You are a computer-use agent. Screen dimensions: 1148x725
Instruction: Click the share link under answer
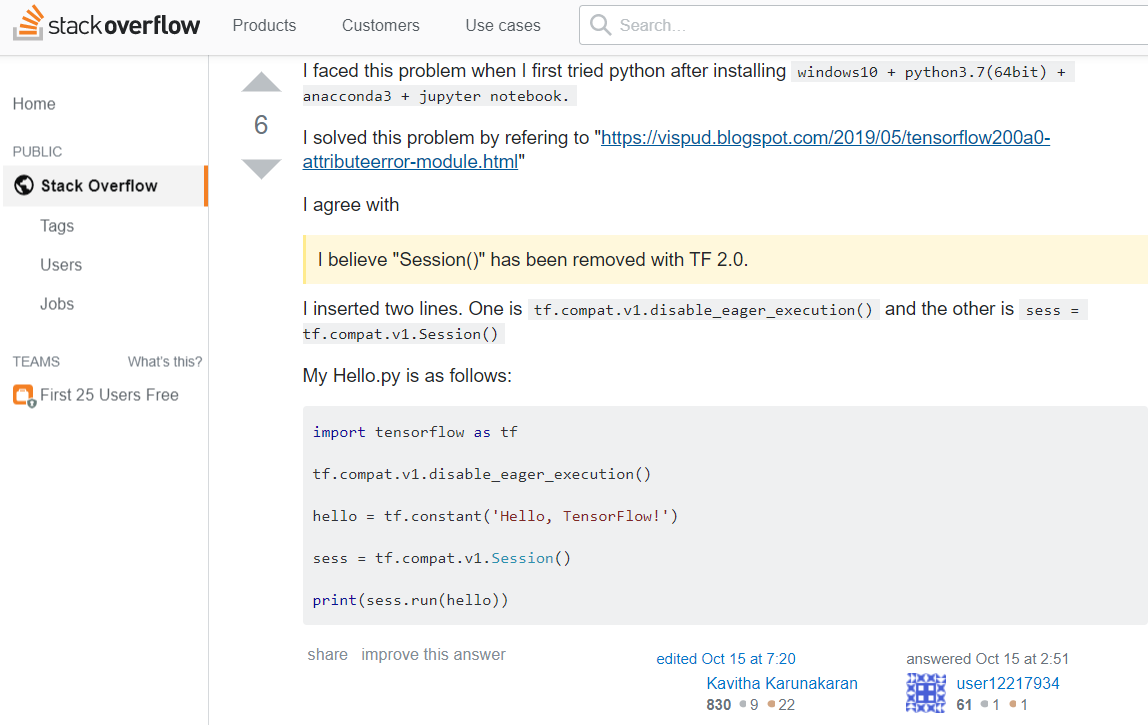[327, 655]
